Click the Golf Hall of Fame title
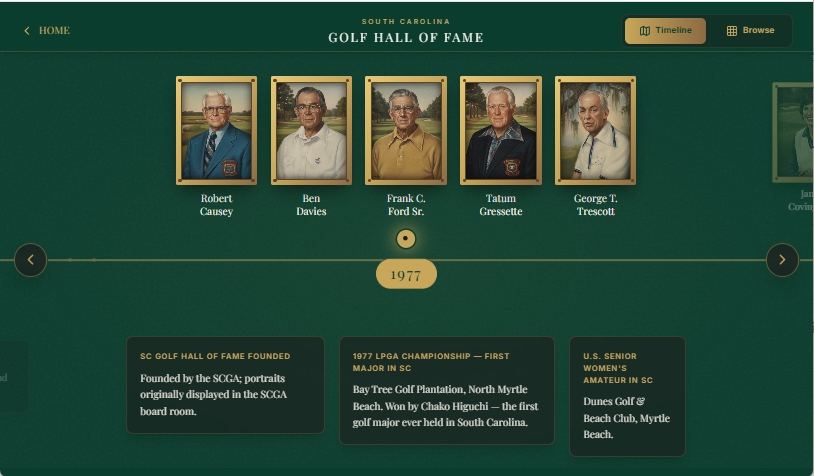The width and height of the screenshot is (814, 476). tap(406, 37)
